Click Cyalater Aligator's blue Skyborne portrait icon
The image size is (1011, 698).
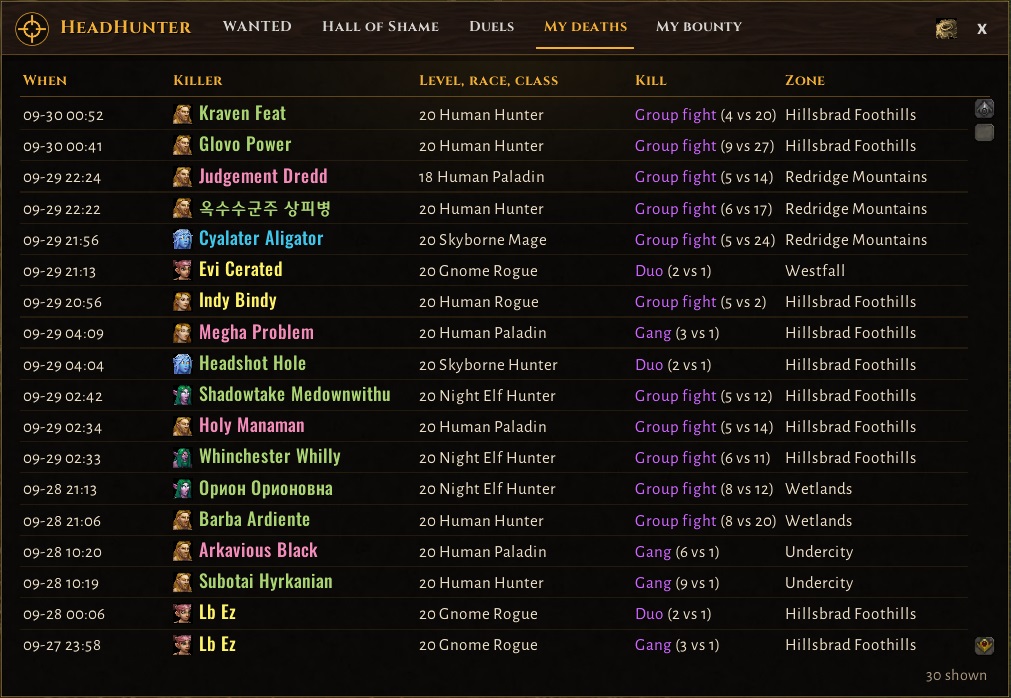[182, 239]
